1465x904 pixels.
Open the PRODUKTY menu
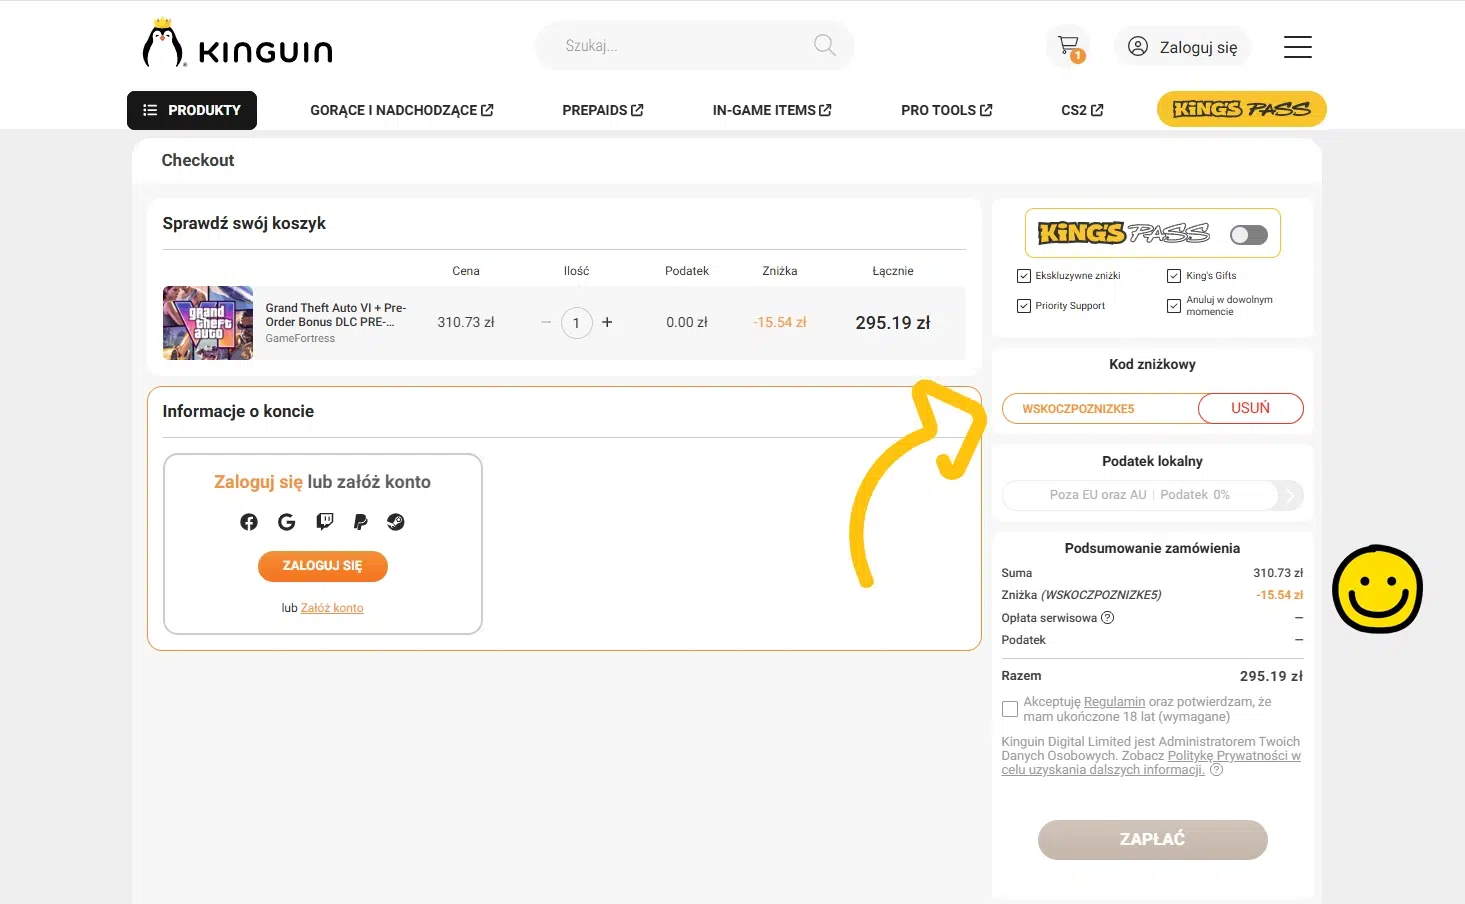pyautogui.click(x=192, y=110)
